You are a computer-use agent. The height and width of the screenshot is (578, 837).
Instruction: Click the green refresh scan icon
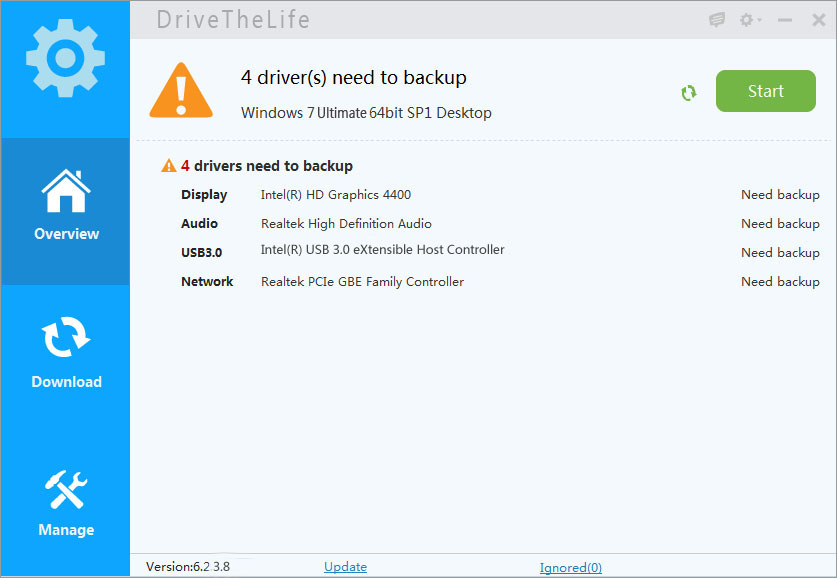[x=689, y=93]
